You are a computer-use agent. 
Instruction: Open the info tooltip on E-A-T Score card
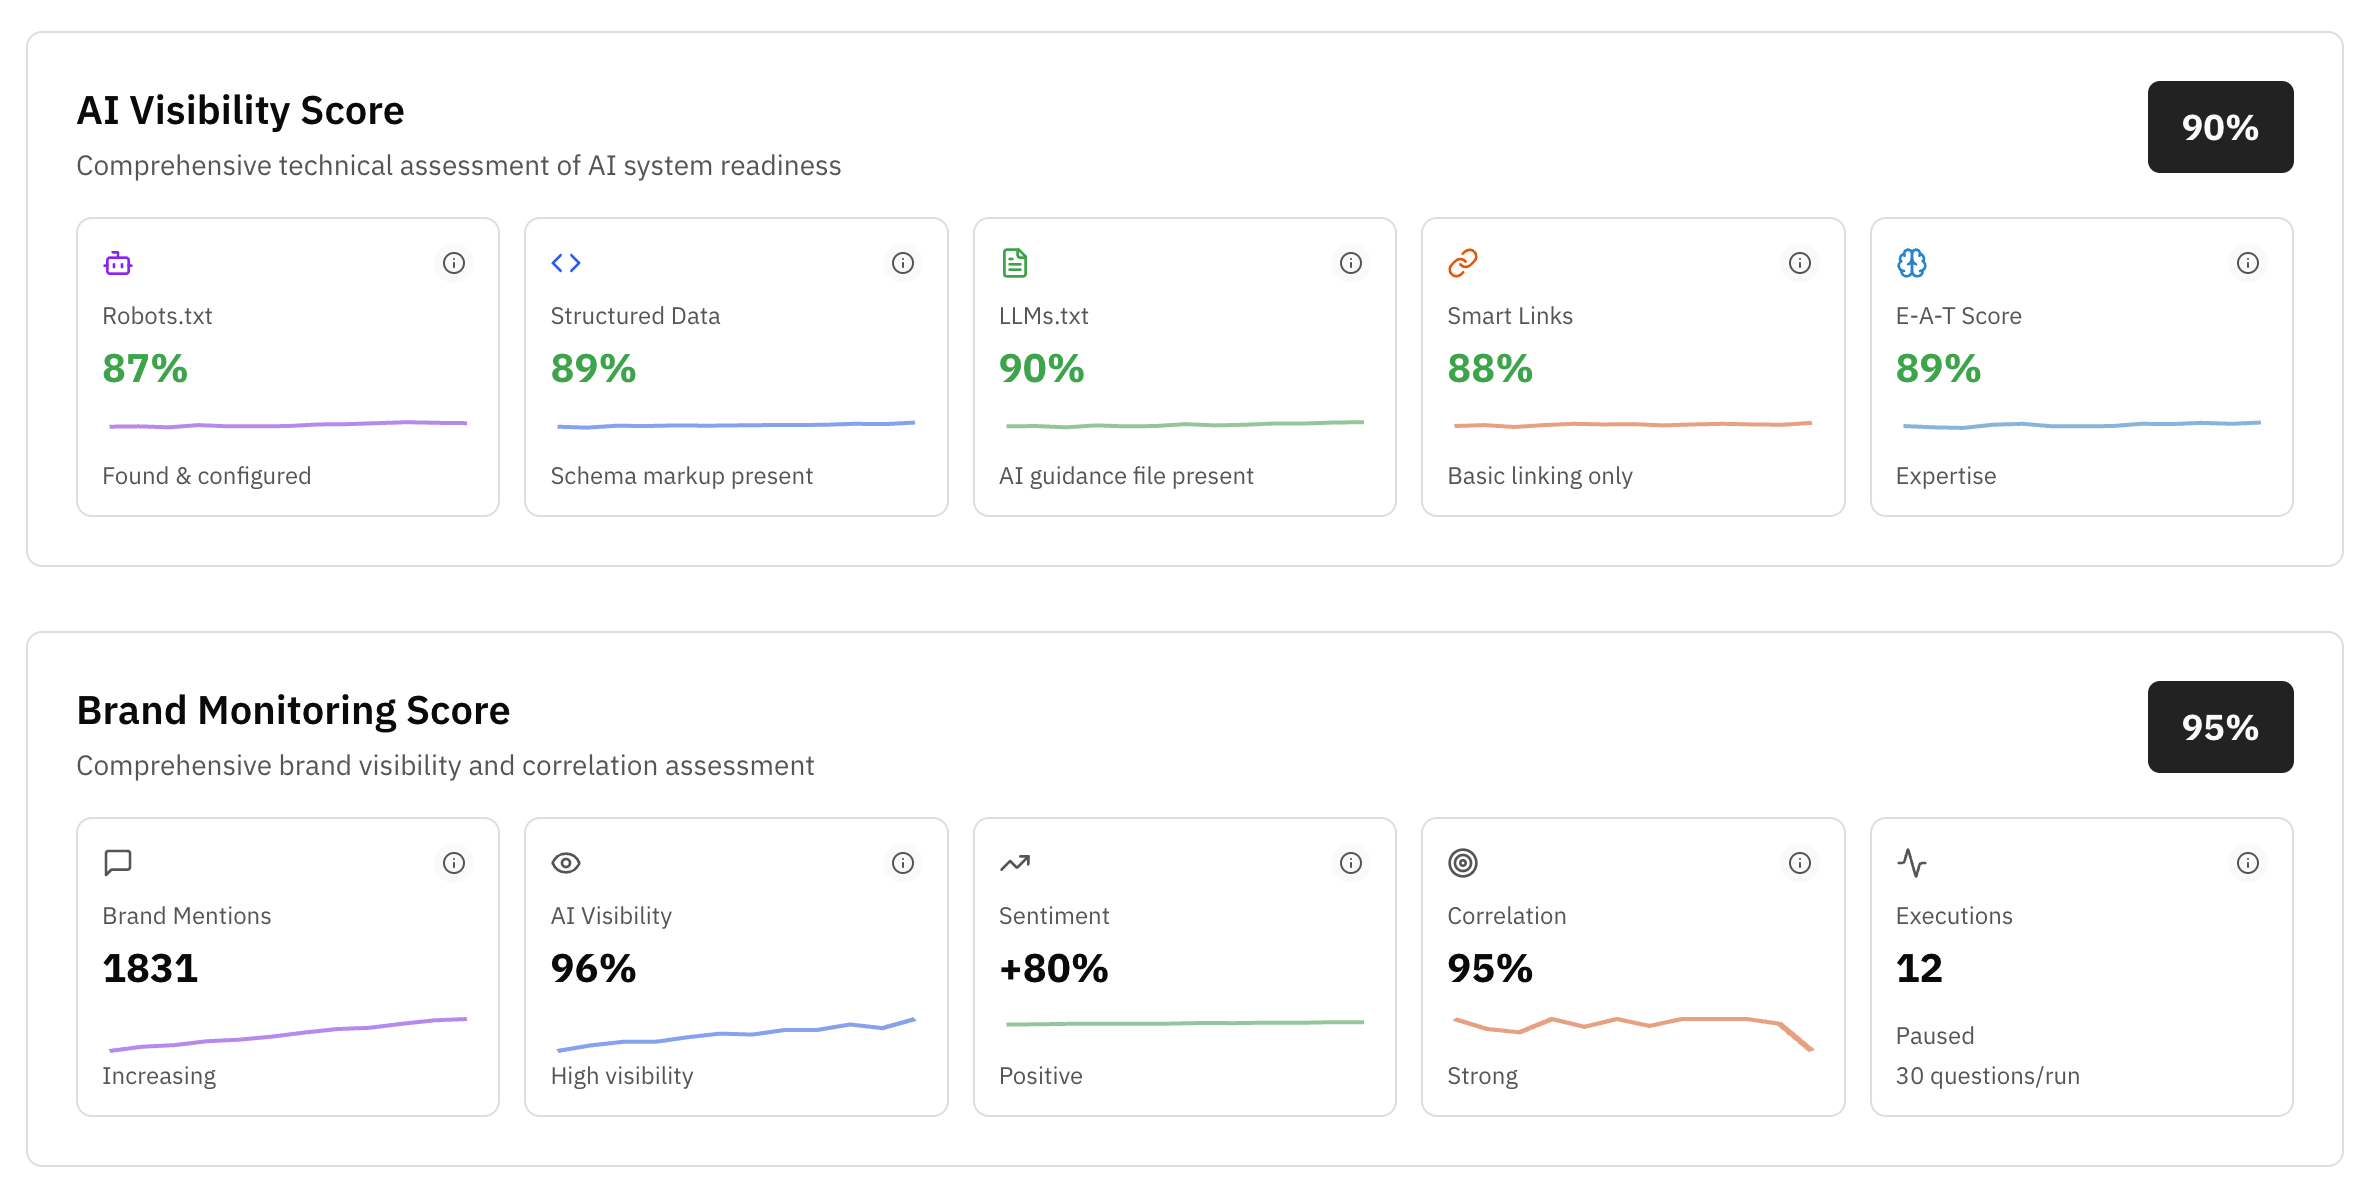click(2247, 263)
